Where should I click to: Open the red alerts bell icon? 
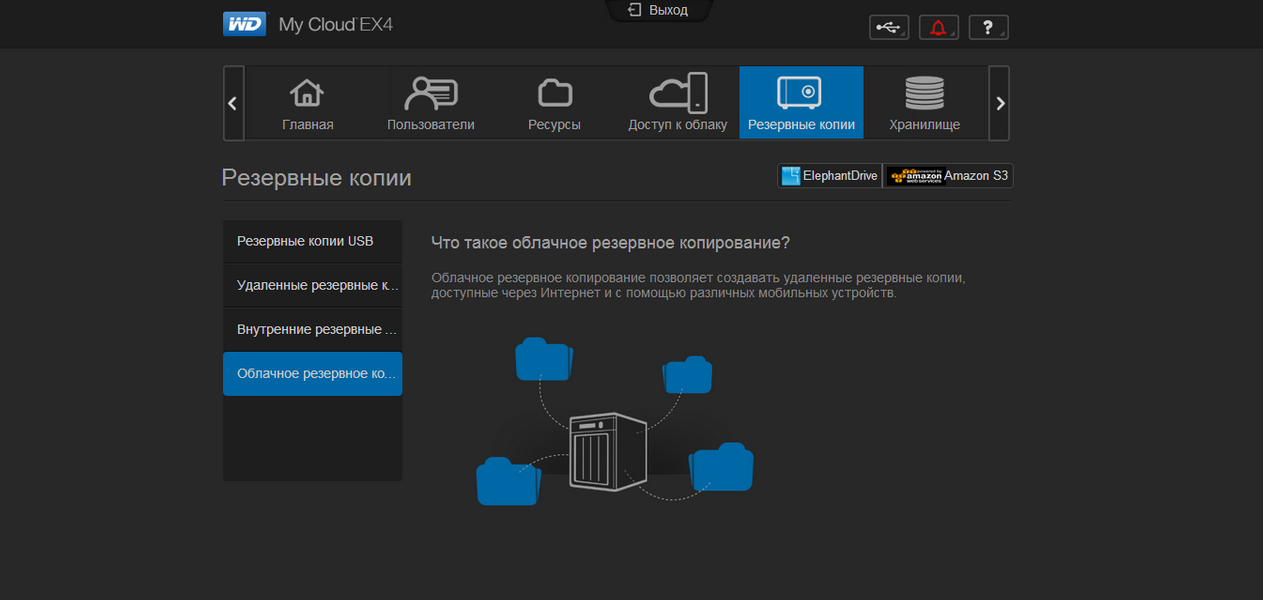tap(938, 28)
